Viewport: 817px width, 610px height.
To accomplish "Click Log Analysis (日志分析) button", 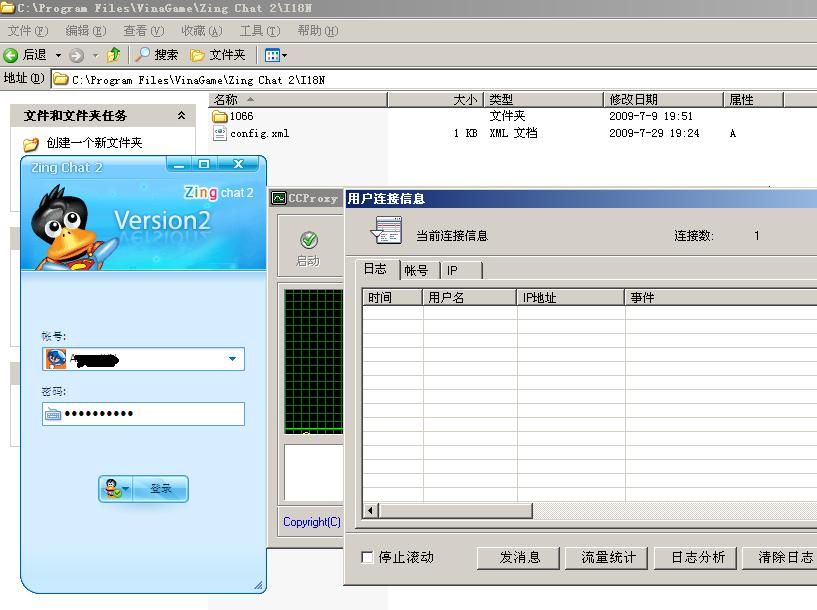I will coord(696,558).
